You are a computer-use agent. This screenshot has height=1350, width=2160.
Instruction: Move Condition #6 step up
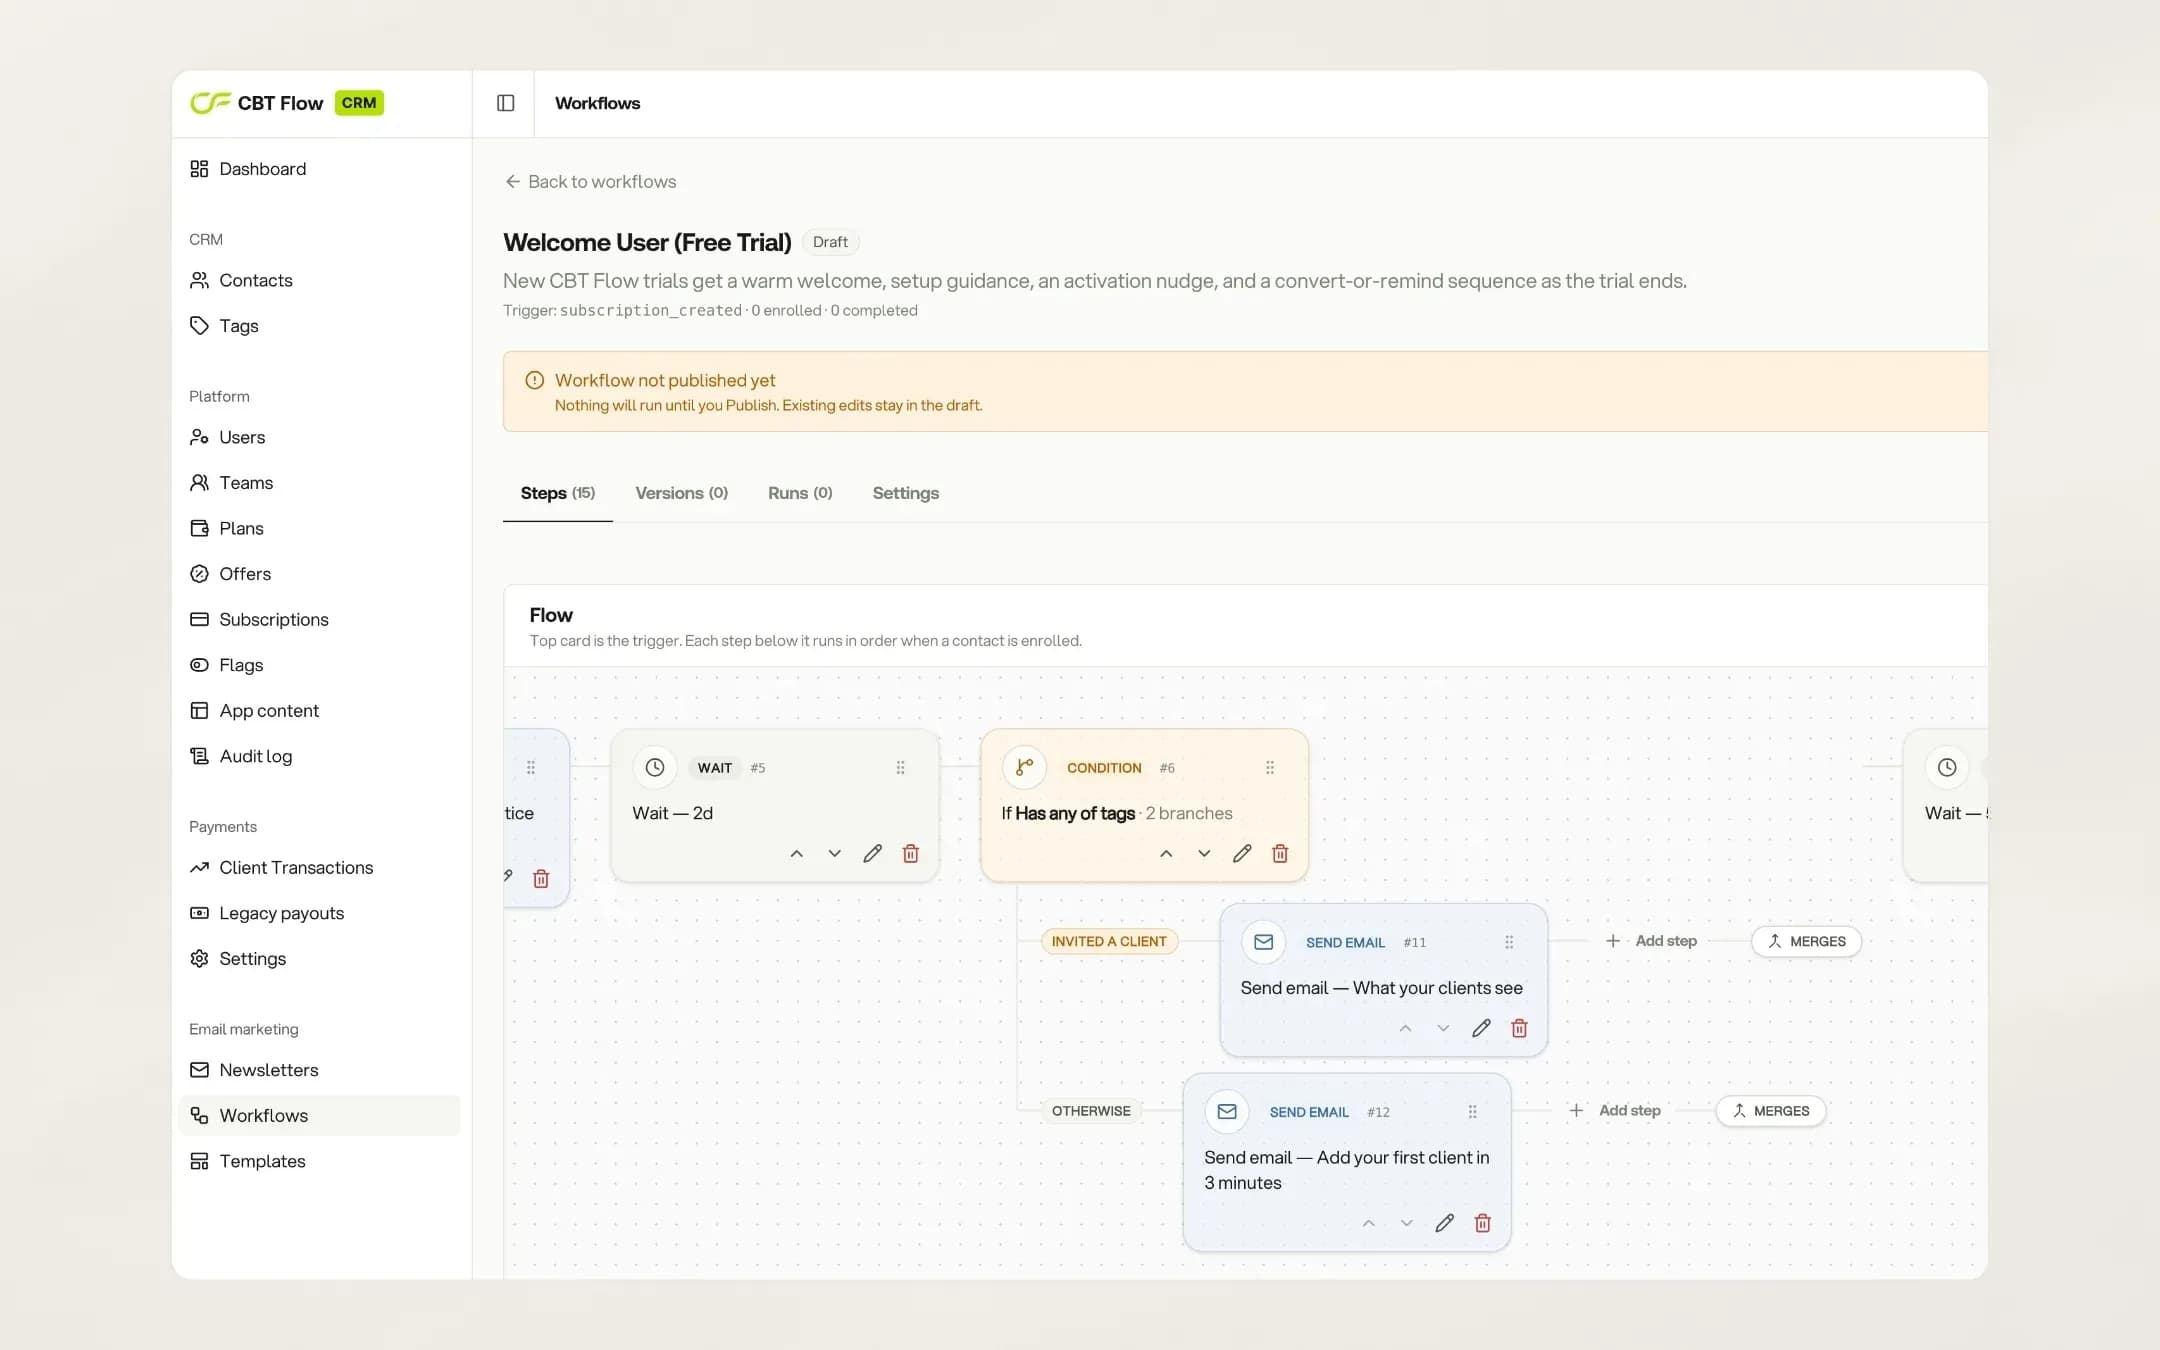point(1166,853)
